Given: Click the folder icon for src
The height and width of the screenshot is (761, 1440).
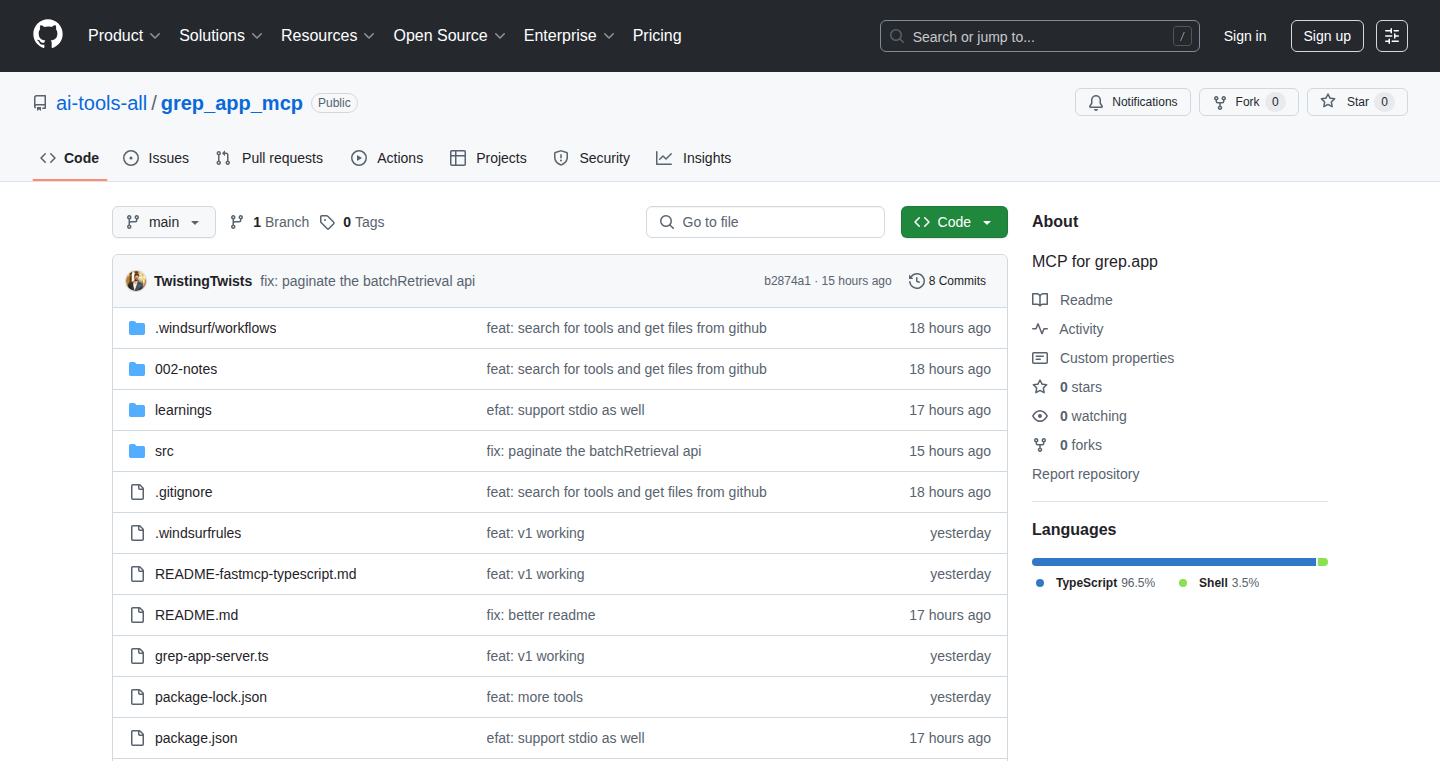Looking at the screenshot, I should pyautogui.click(x=137, y=451).
